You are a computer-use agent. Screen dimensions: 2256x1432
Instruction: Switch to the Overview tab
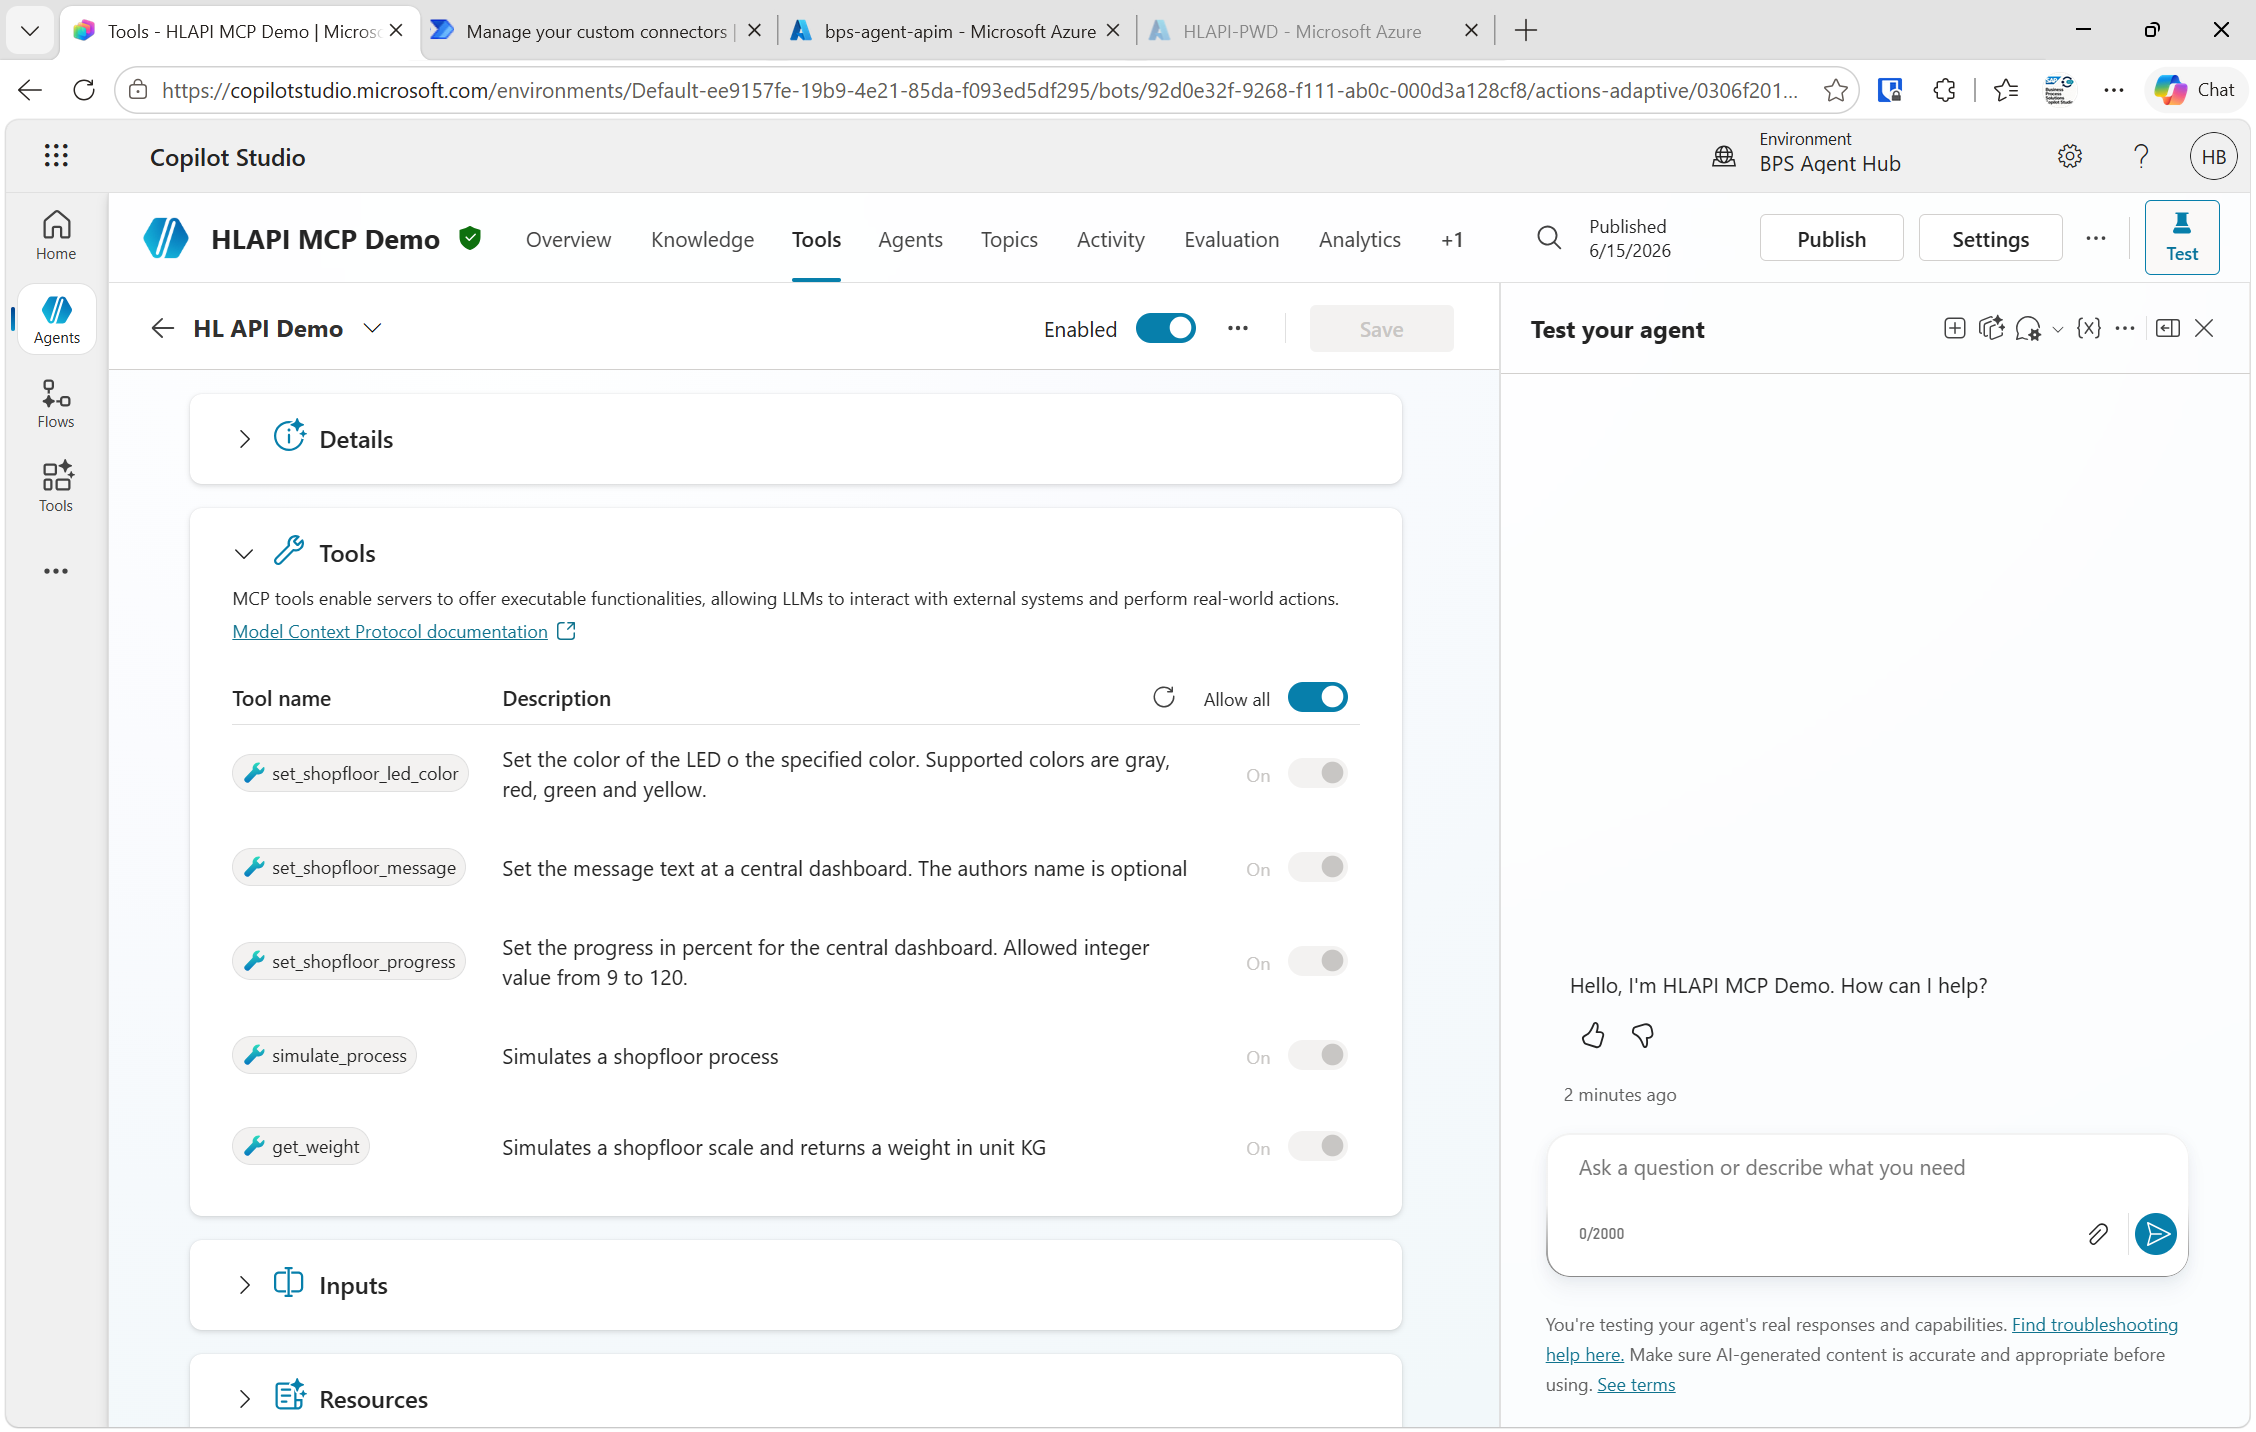tap(568, 239)
